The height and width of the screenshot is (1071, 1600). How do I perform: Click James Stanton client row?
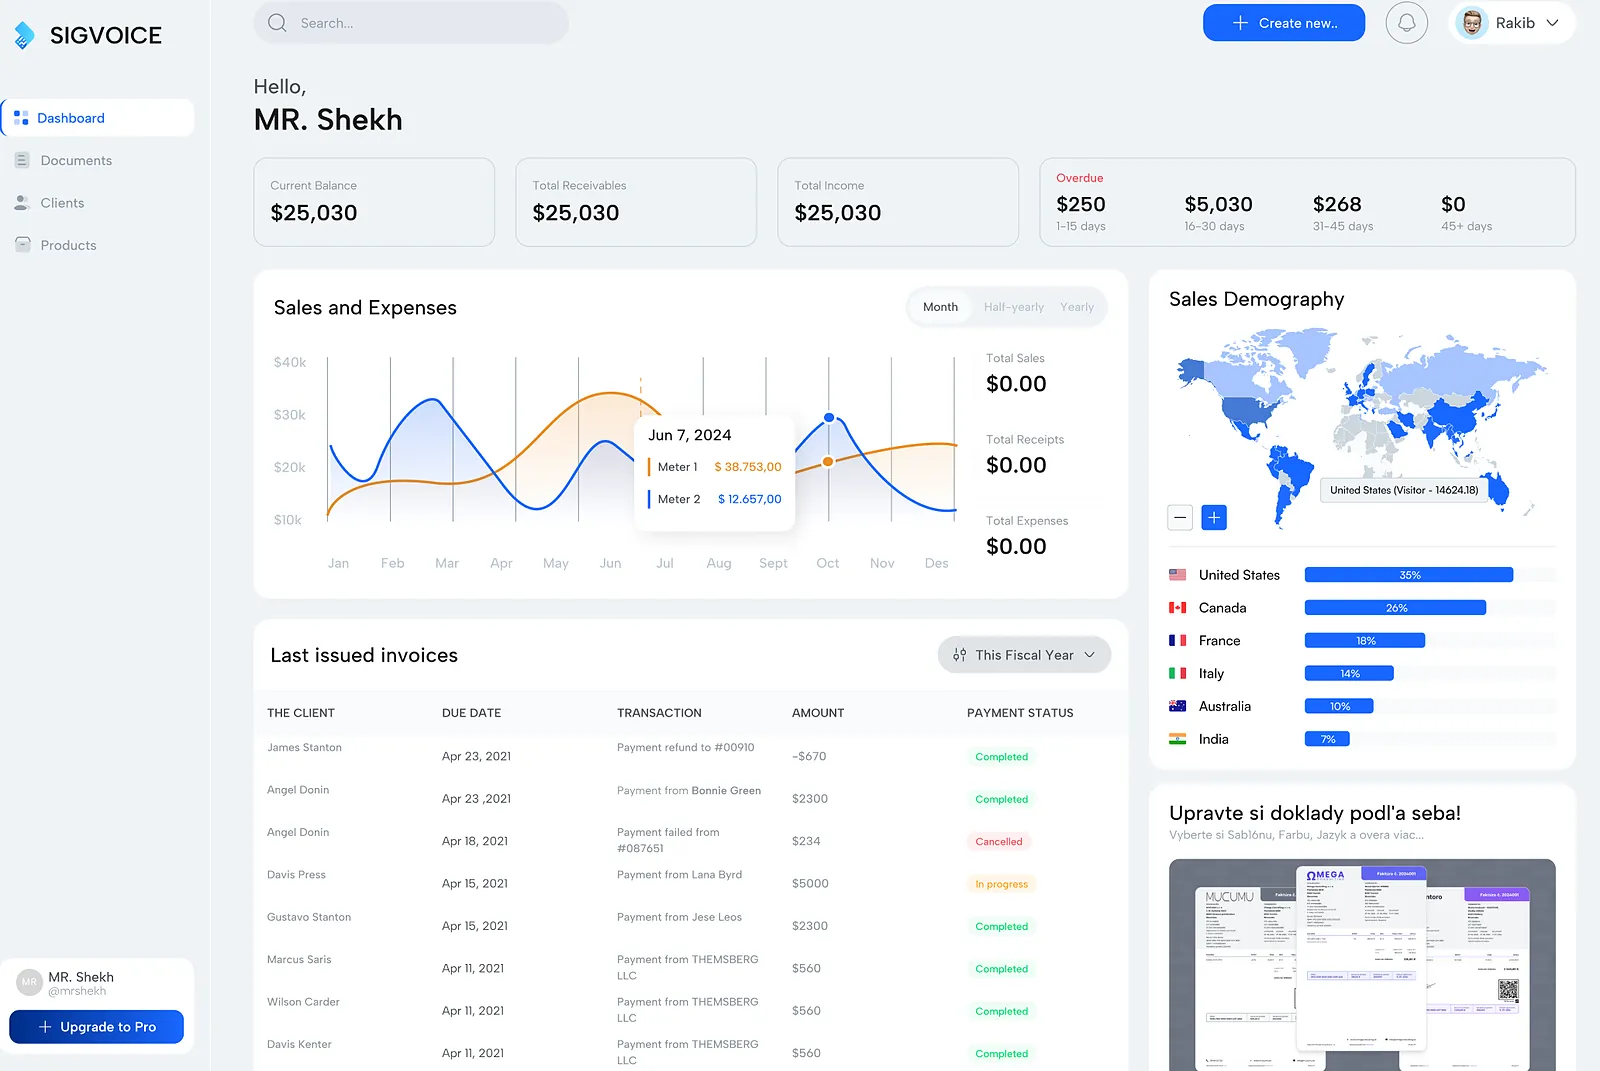point(690,756)
